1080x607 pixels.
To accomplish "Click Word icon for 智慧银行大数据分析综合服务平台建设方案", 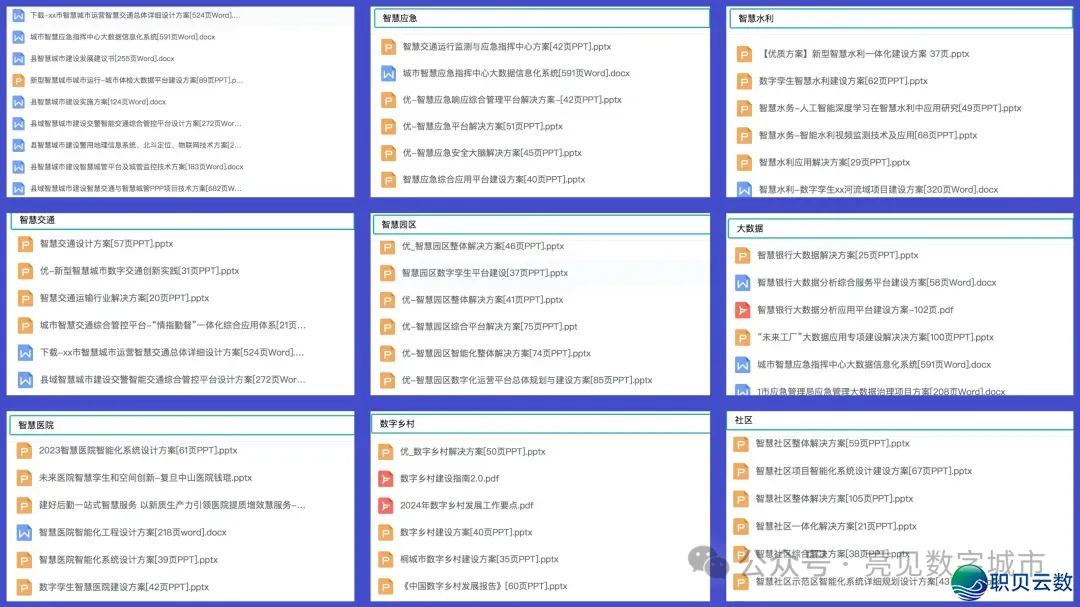I will pos(743,283).
